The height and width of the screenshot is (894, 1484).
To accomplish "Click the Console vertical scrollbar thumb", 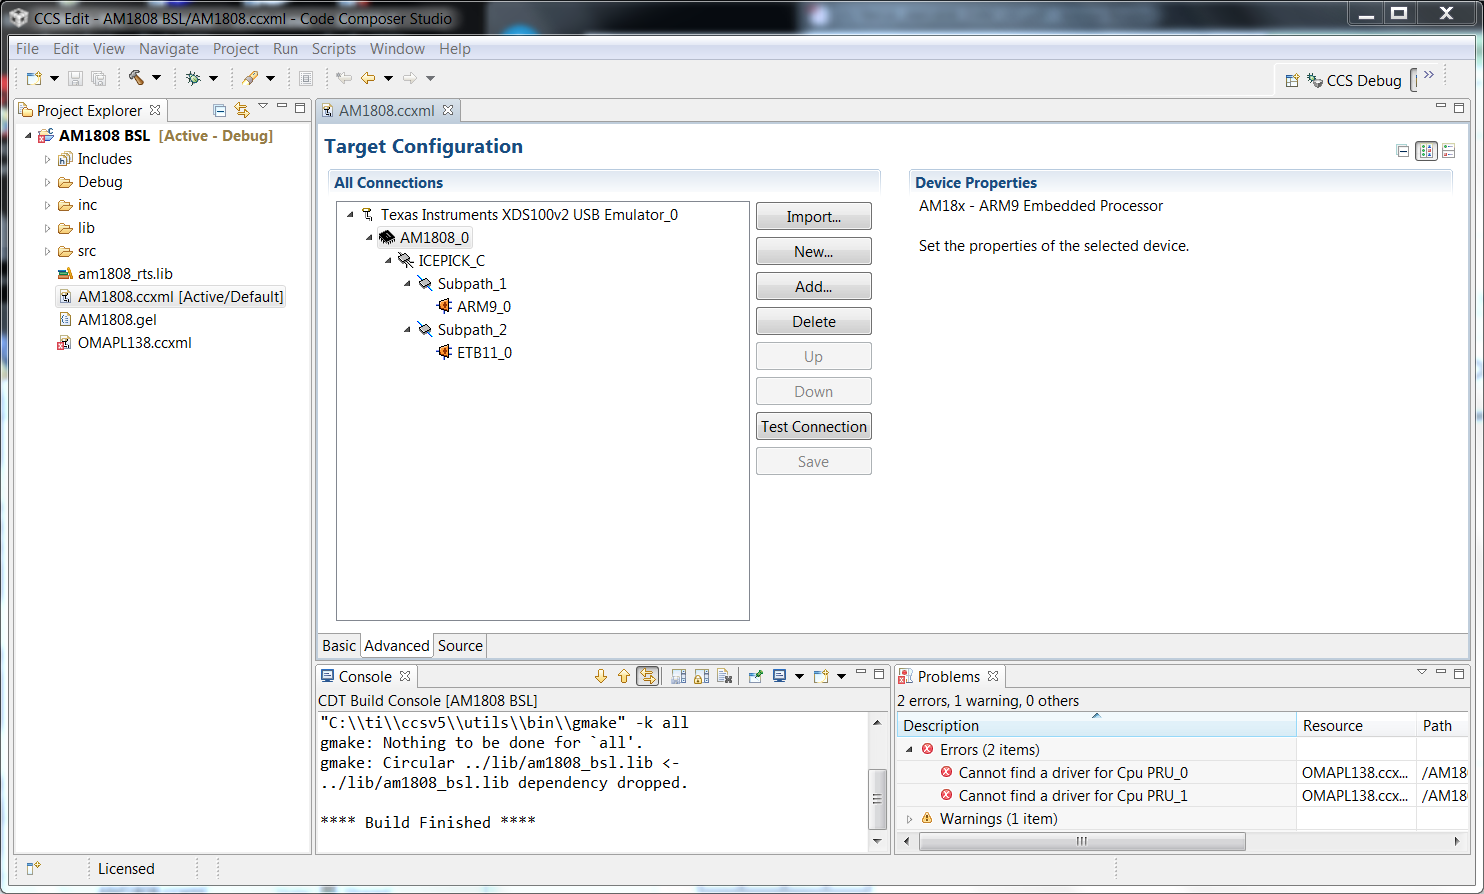I will pyautogui.click(x=877, y=799).
